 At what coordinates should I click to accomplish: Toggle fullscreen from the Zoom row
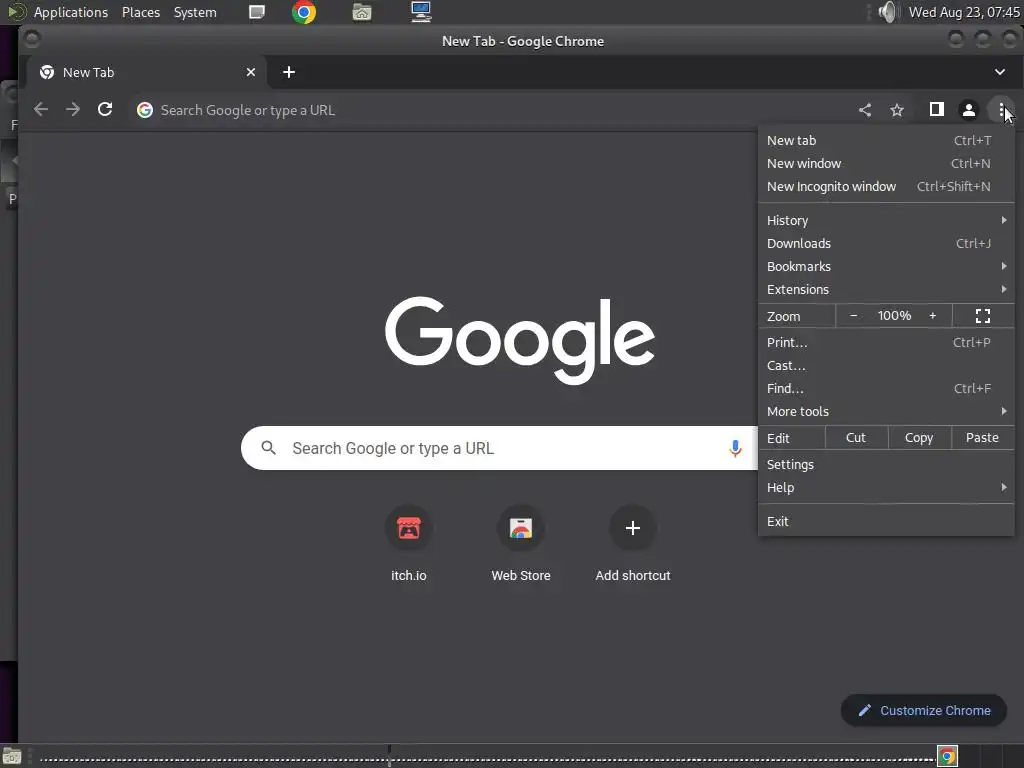point(983,316)
